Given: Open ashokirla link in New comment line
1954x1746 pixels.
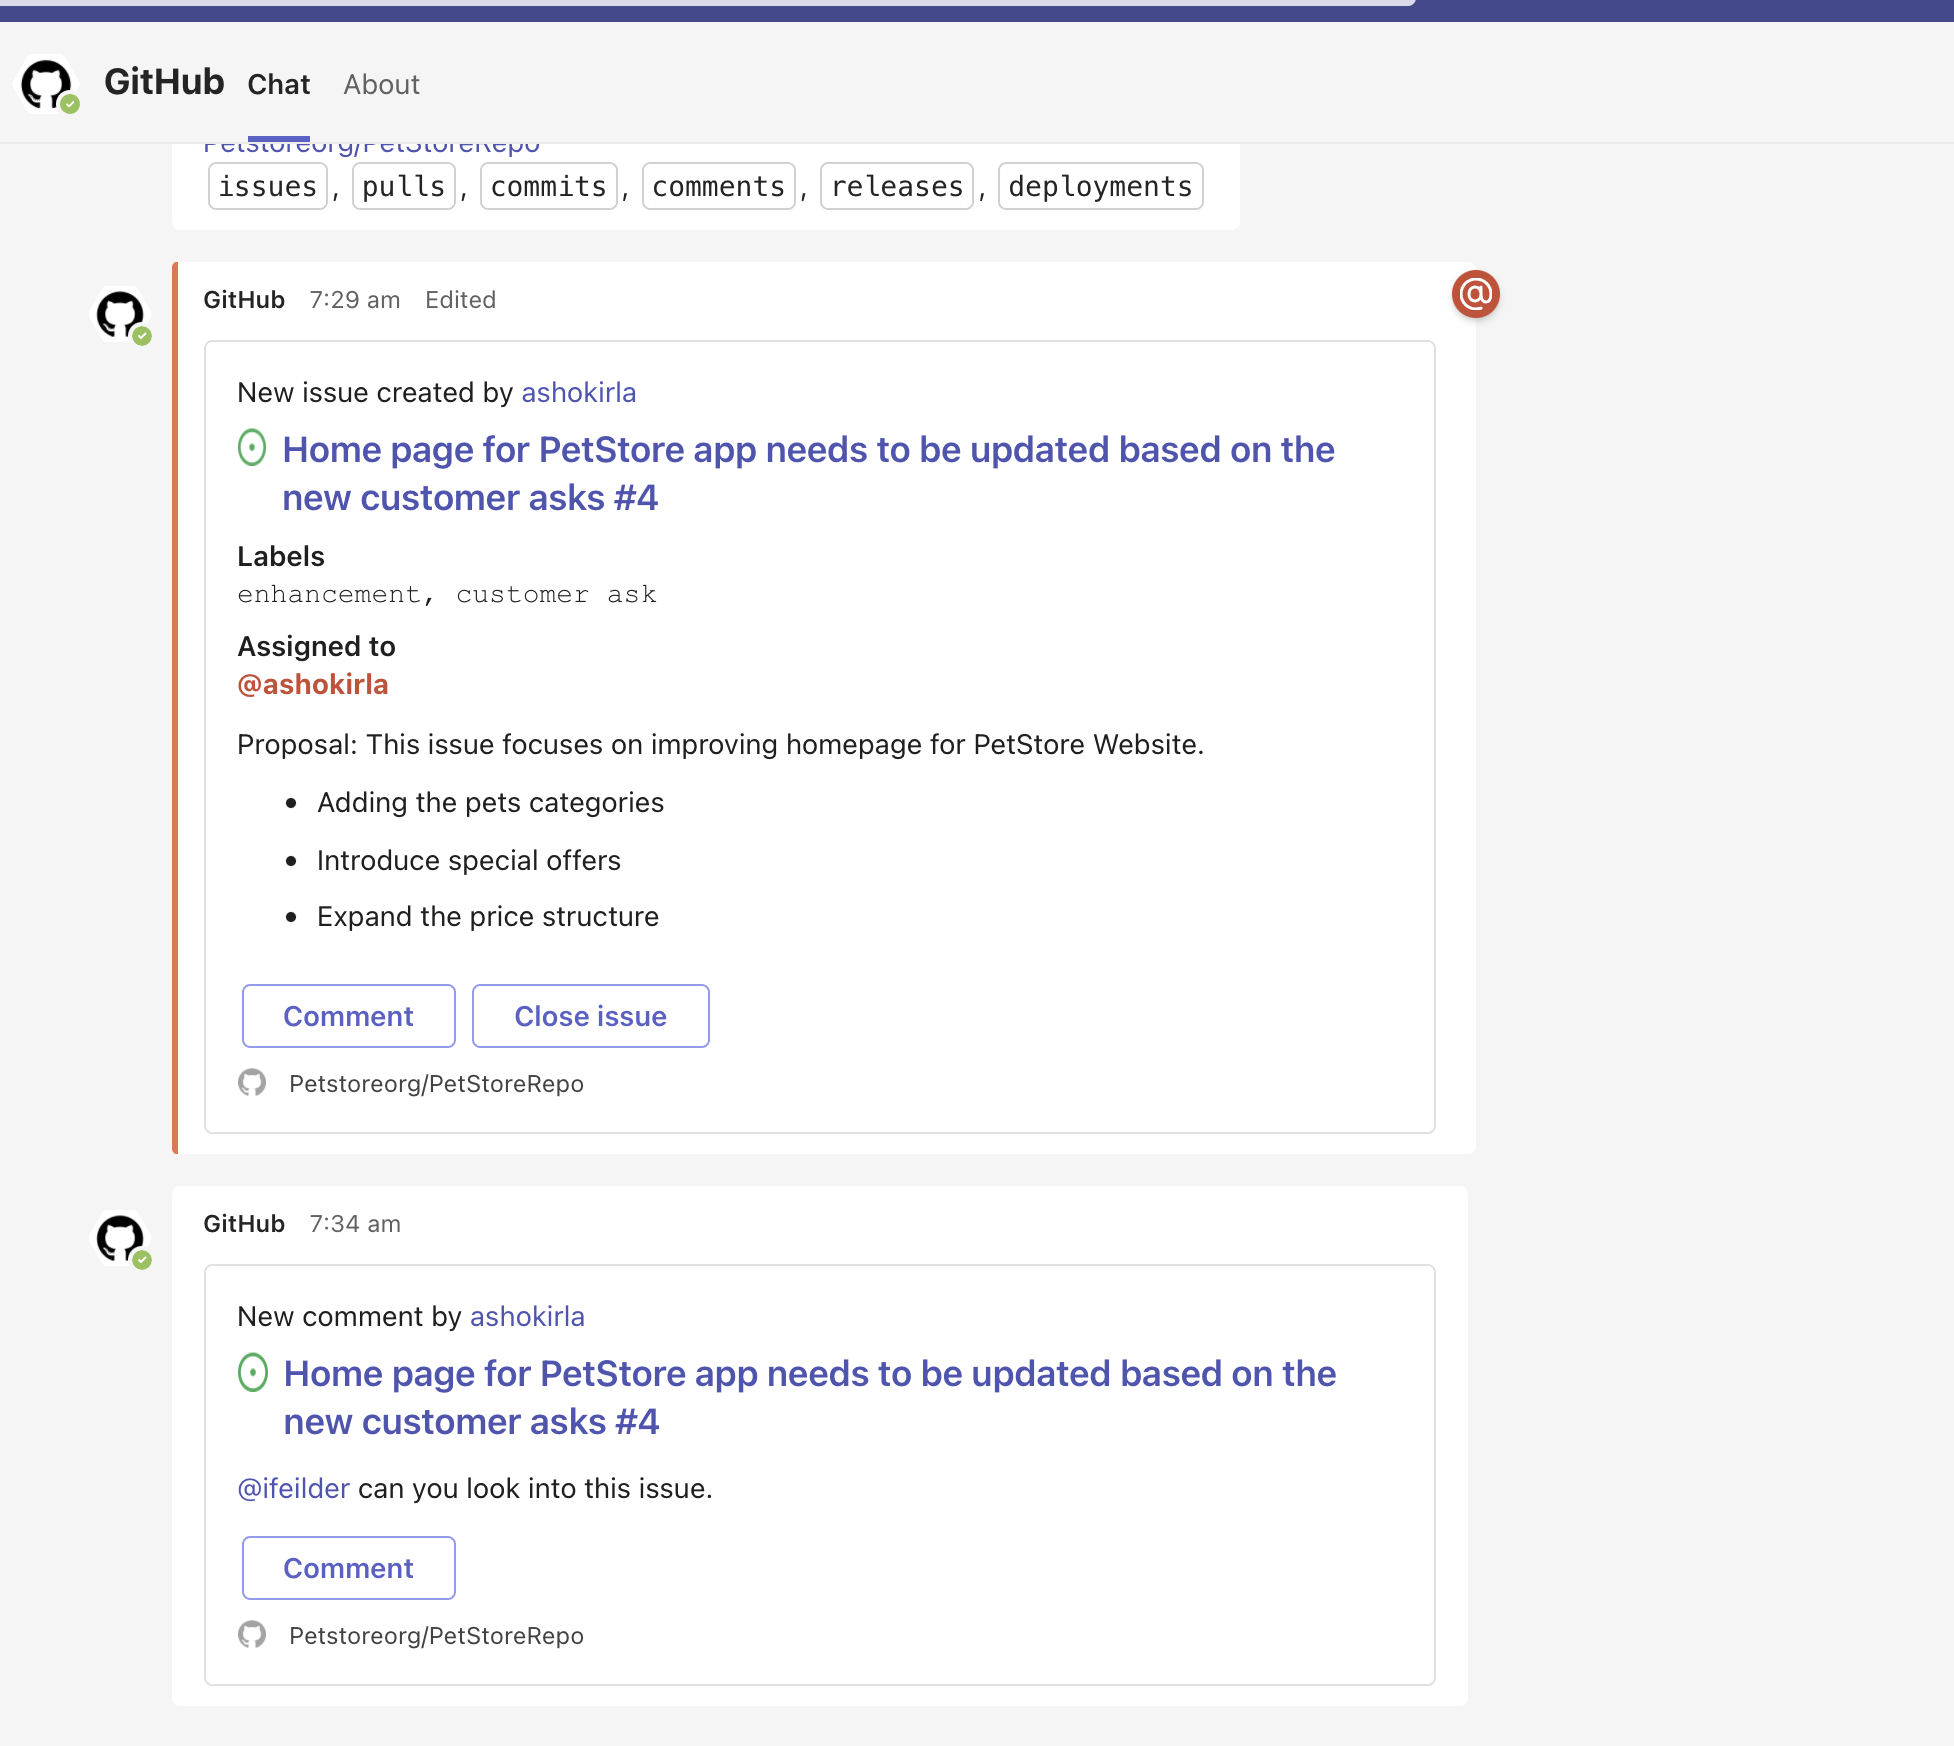Looking at the screenshot, I should pos(527,1317).
